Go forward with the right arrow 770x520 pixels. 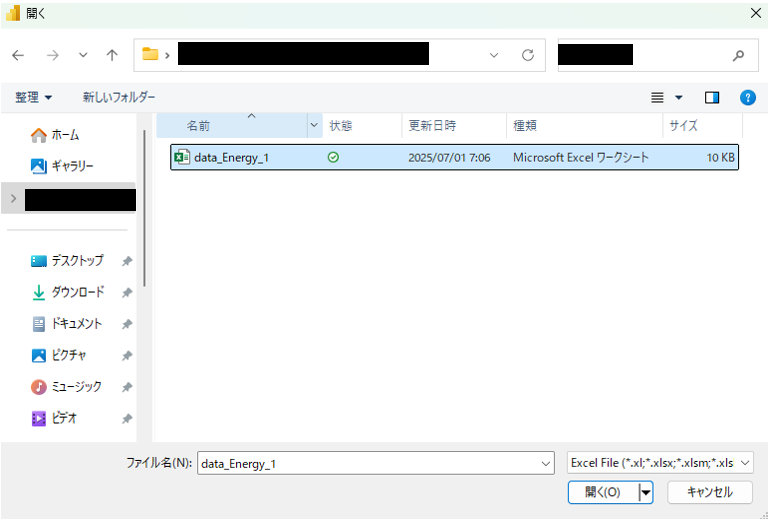tap(53, 55)
